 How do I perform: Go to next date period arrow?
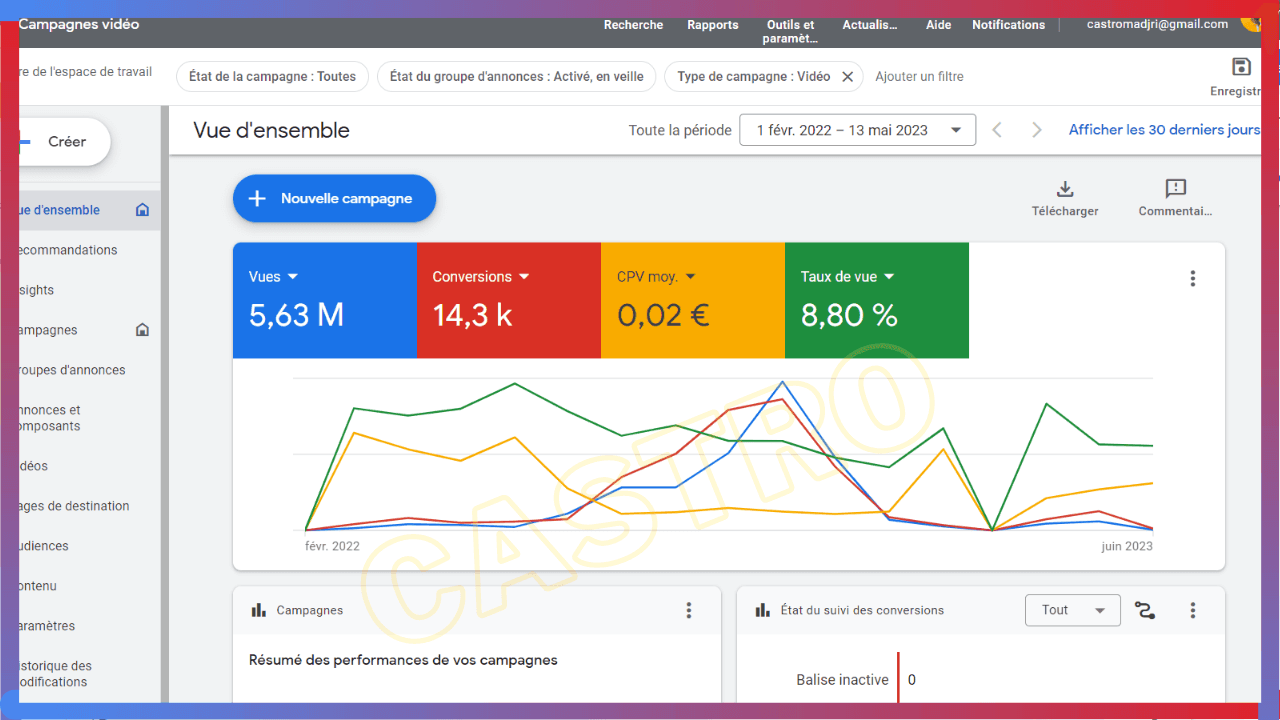pos(1037,130)
